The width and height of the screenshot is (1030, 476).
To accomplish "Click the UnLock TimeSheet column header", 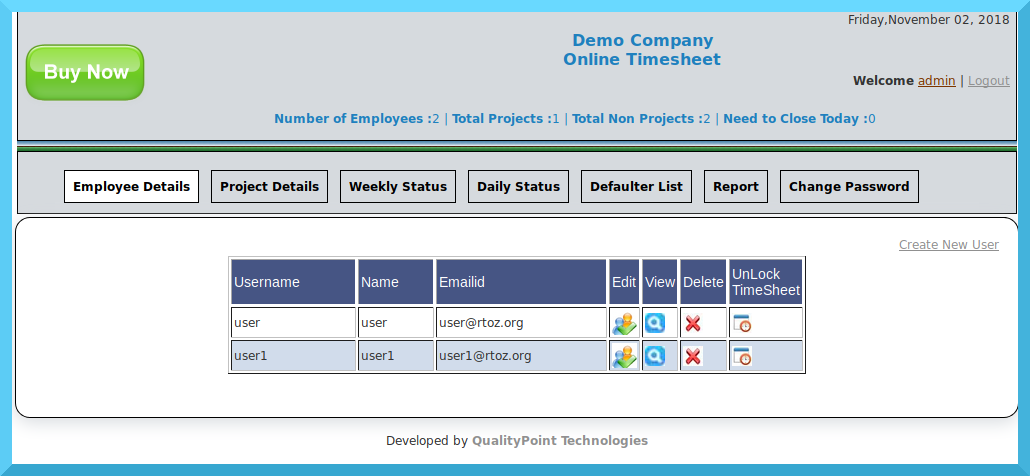I will 766,282.
